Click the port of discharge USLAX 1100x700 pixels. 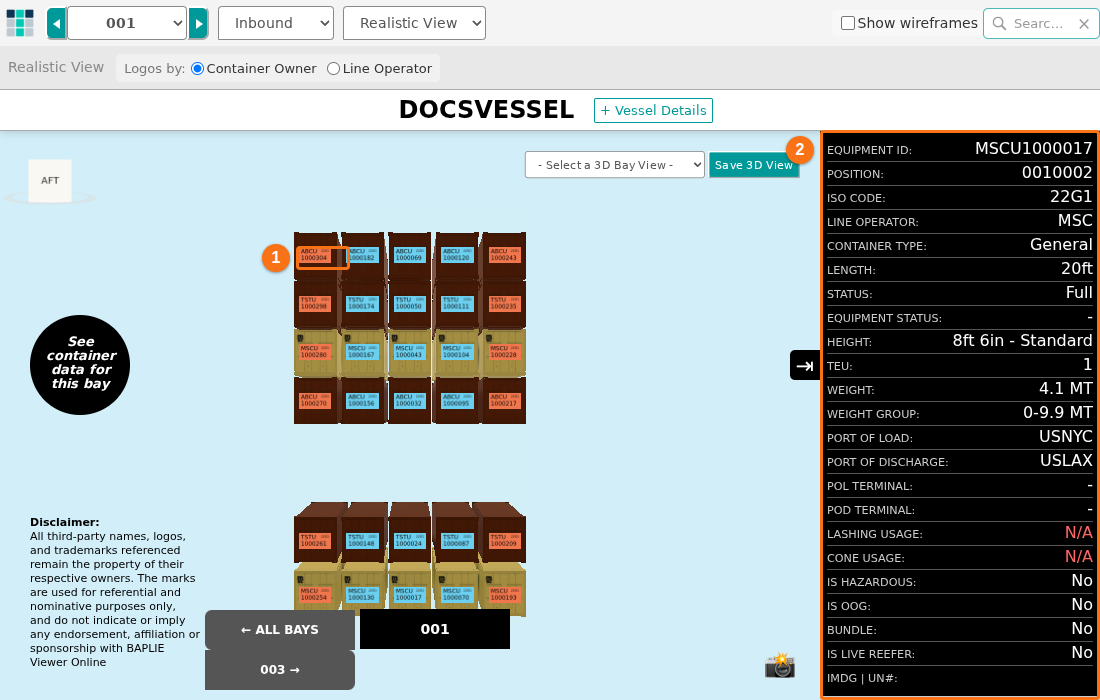tap(1066, 460)
